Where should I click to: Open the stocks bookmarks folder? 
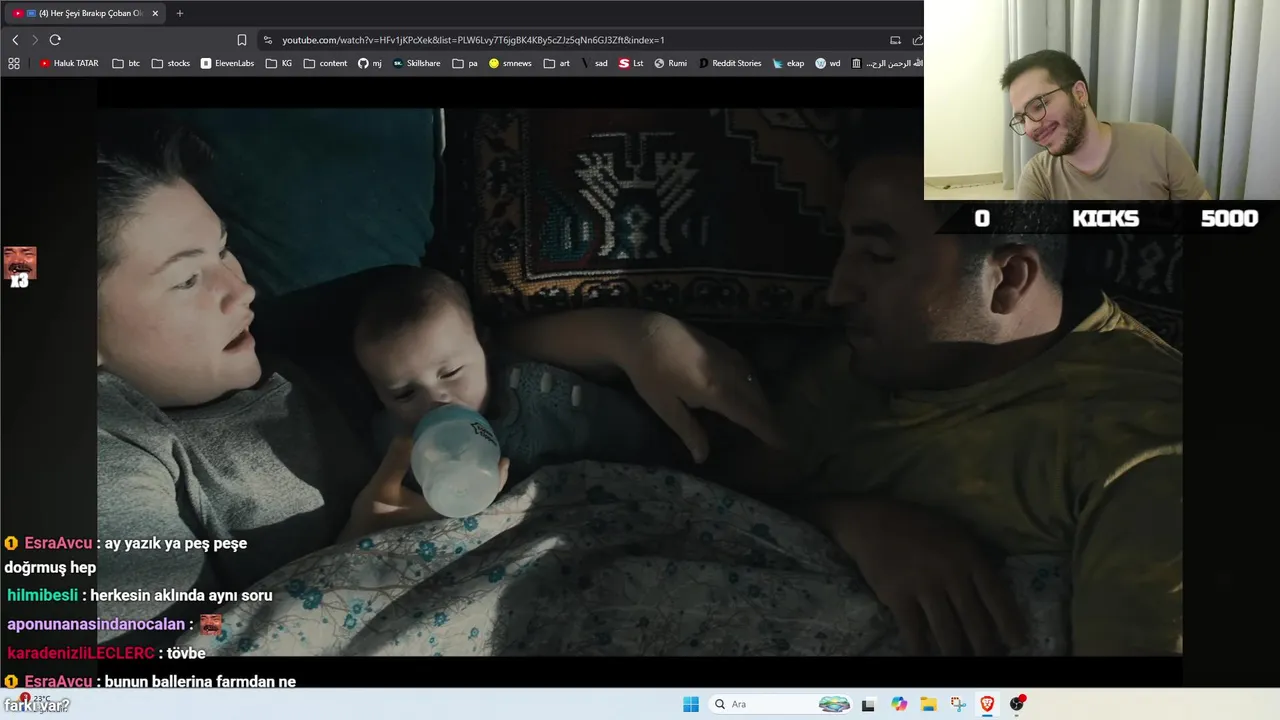pyautogui.click(x=171, y=63)
